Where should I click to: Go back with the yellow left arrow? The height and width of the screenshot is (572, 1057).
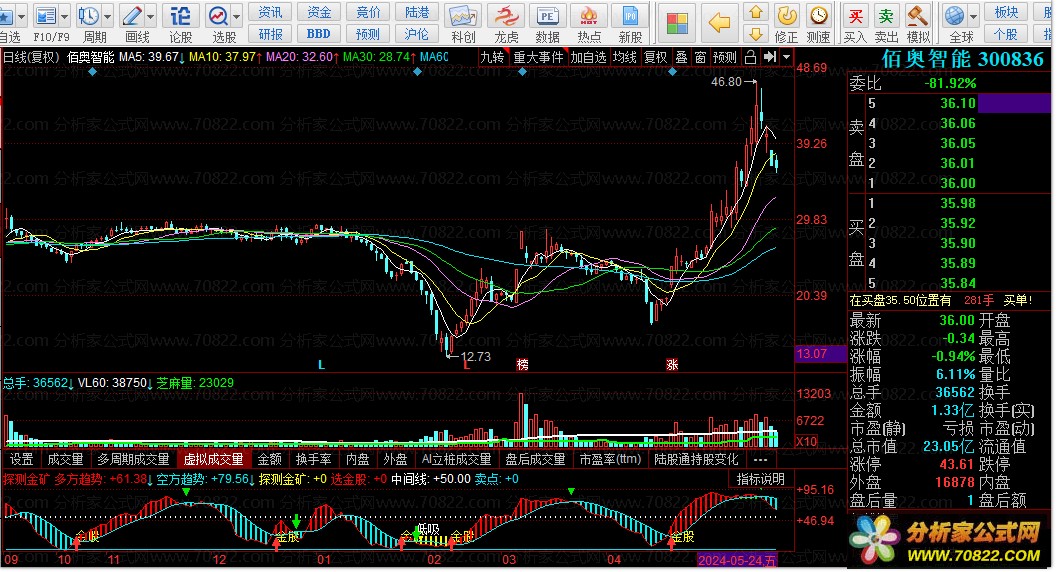point(719,23)
